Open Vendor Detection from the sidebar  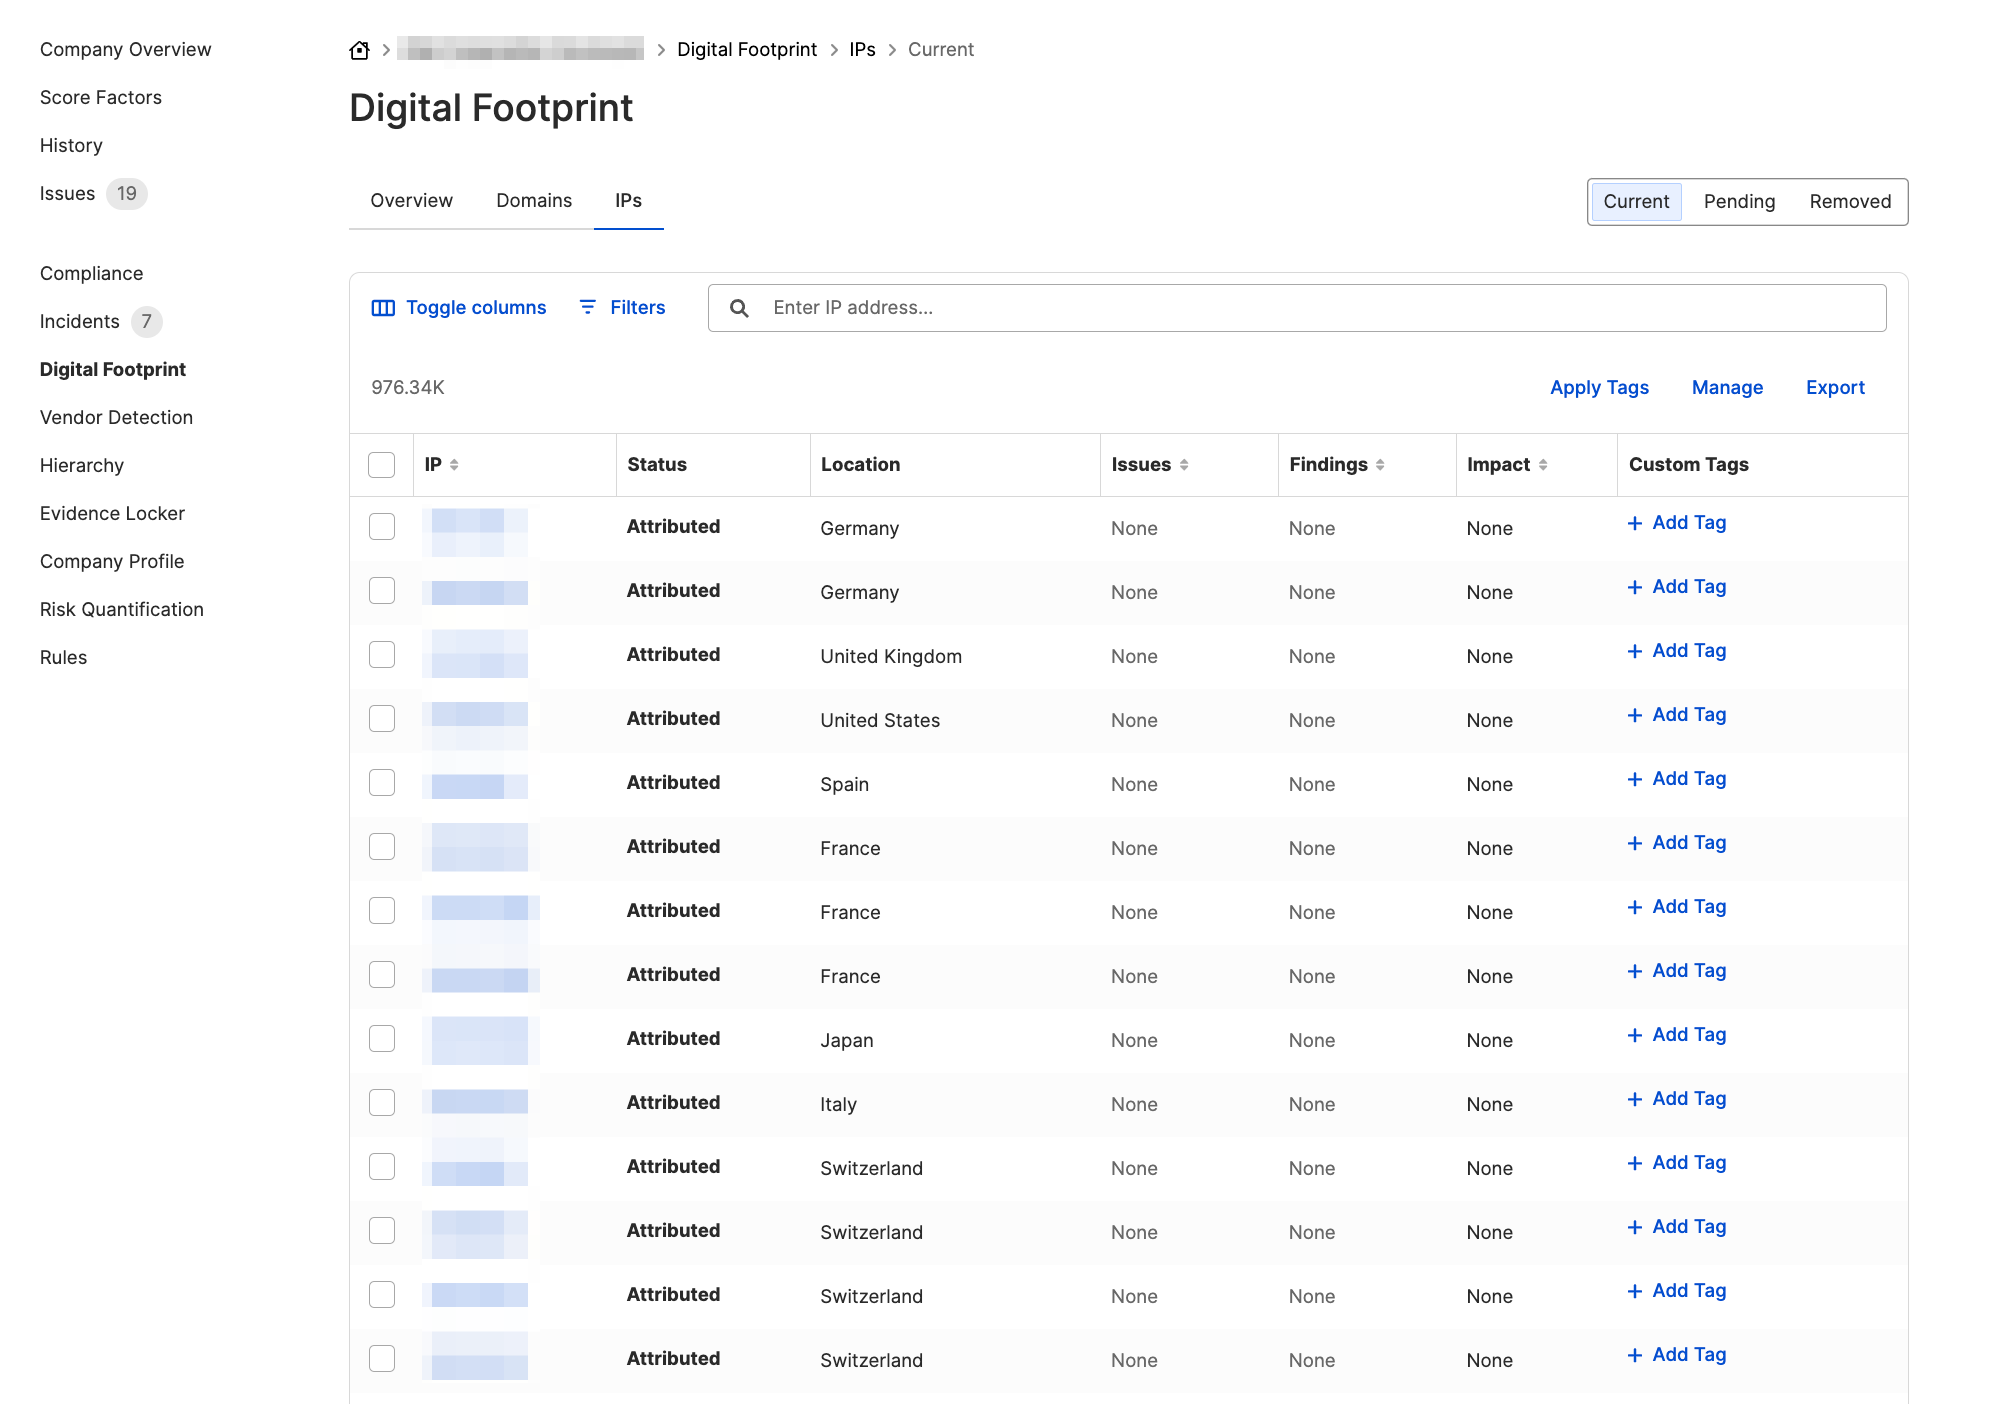click(x=116, y=417)
